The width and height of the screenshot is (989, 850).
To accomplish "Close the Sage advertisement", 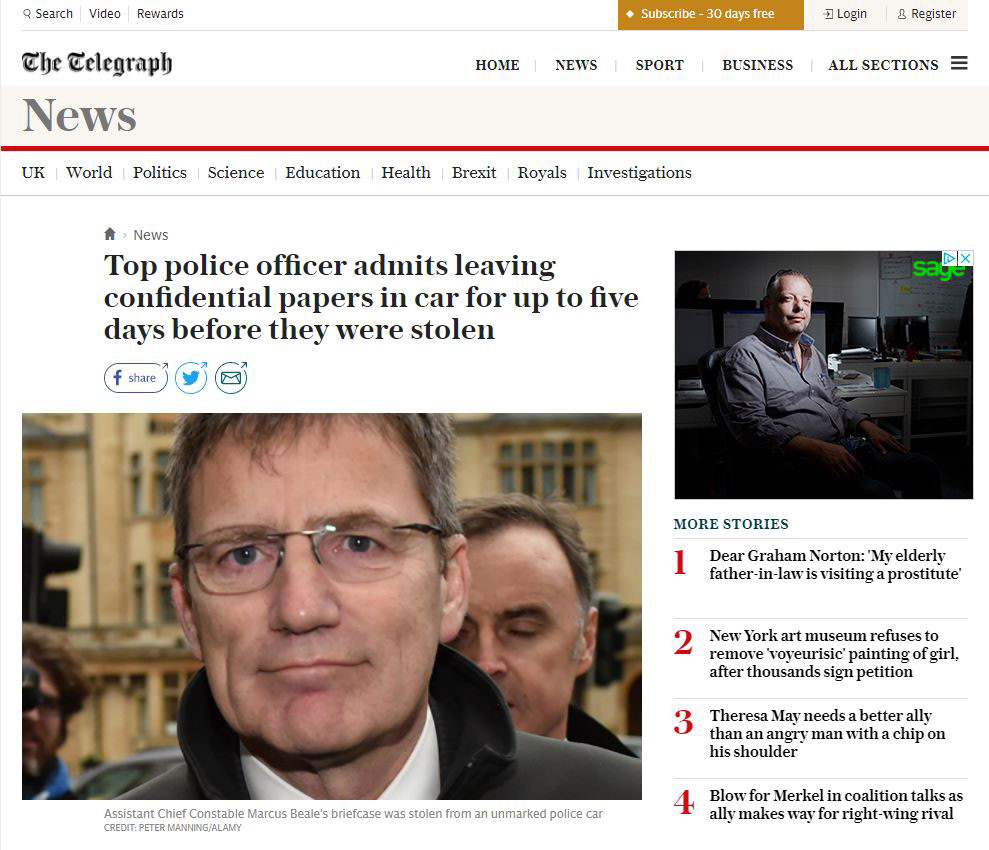I will 965,257.
